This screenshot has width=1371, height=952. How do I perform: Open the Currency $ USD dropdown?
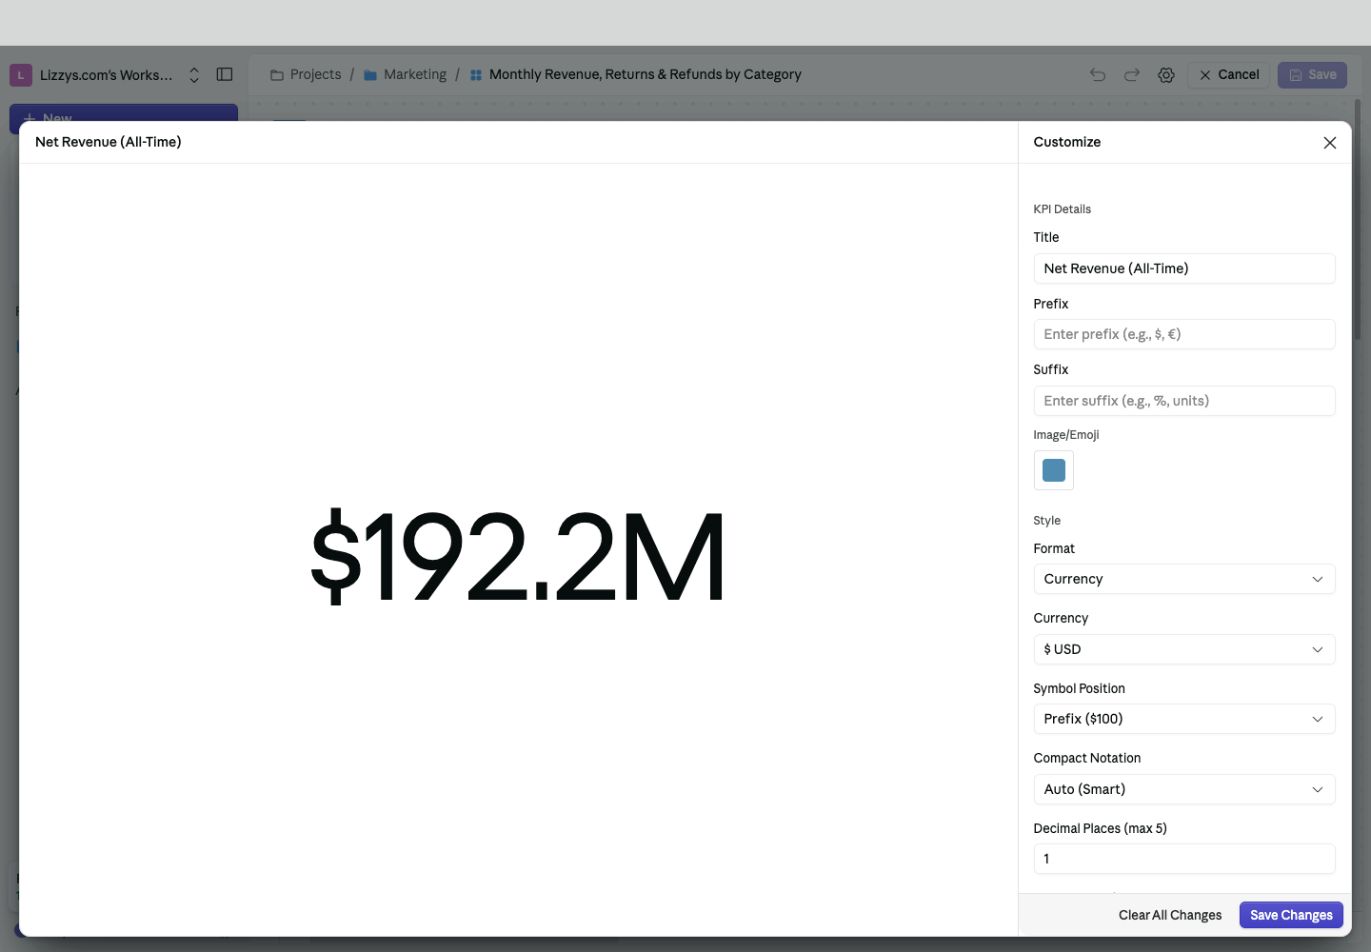1184,649
